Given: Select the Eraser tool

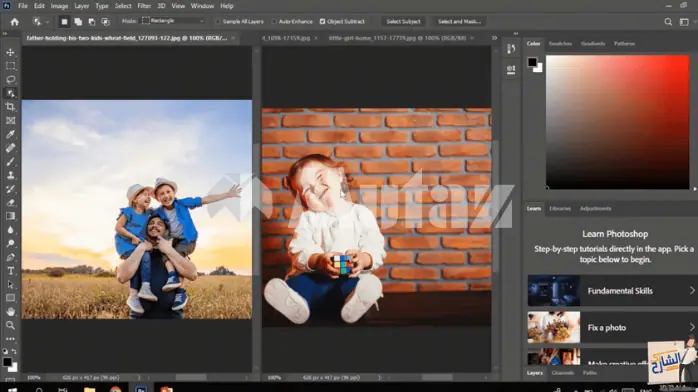Looking at the screenshot, I should pos(10,202).
